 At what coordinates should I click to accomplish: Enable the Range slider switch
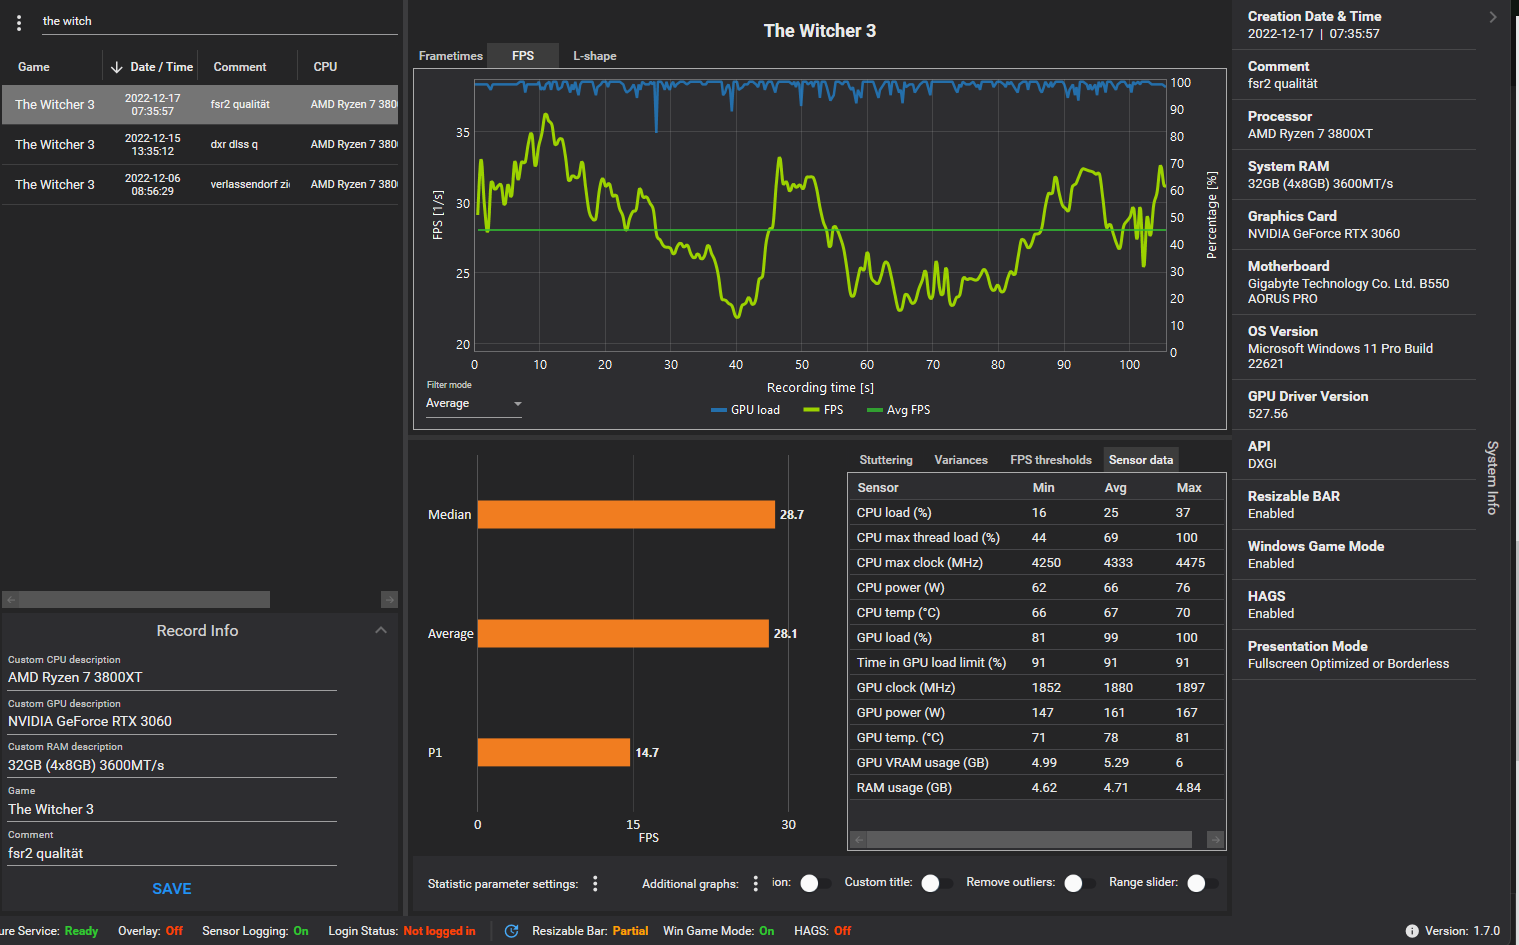tap(1203, 883)
